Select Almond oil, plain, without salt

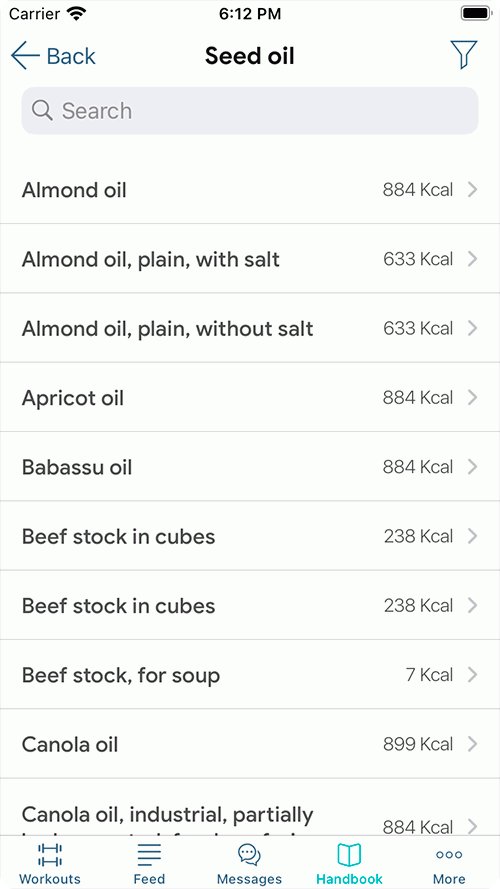point(250,328)
